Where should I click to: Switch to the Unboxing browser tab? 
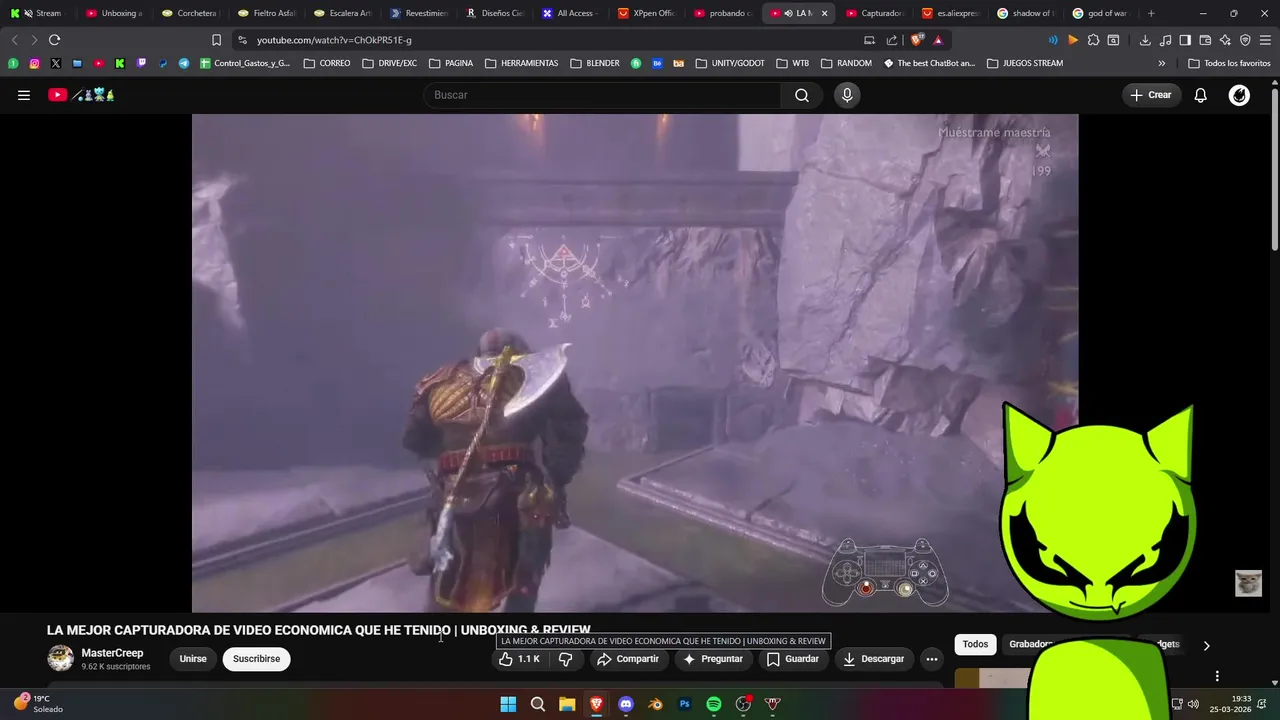click(x=114, y=13)
